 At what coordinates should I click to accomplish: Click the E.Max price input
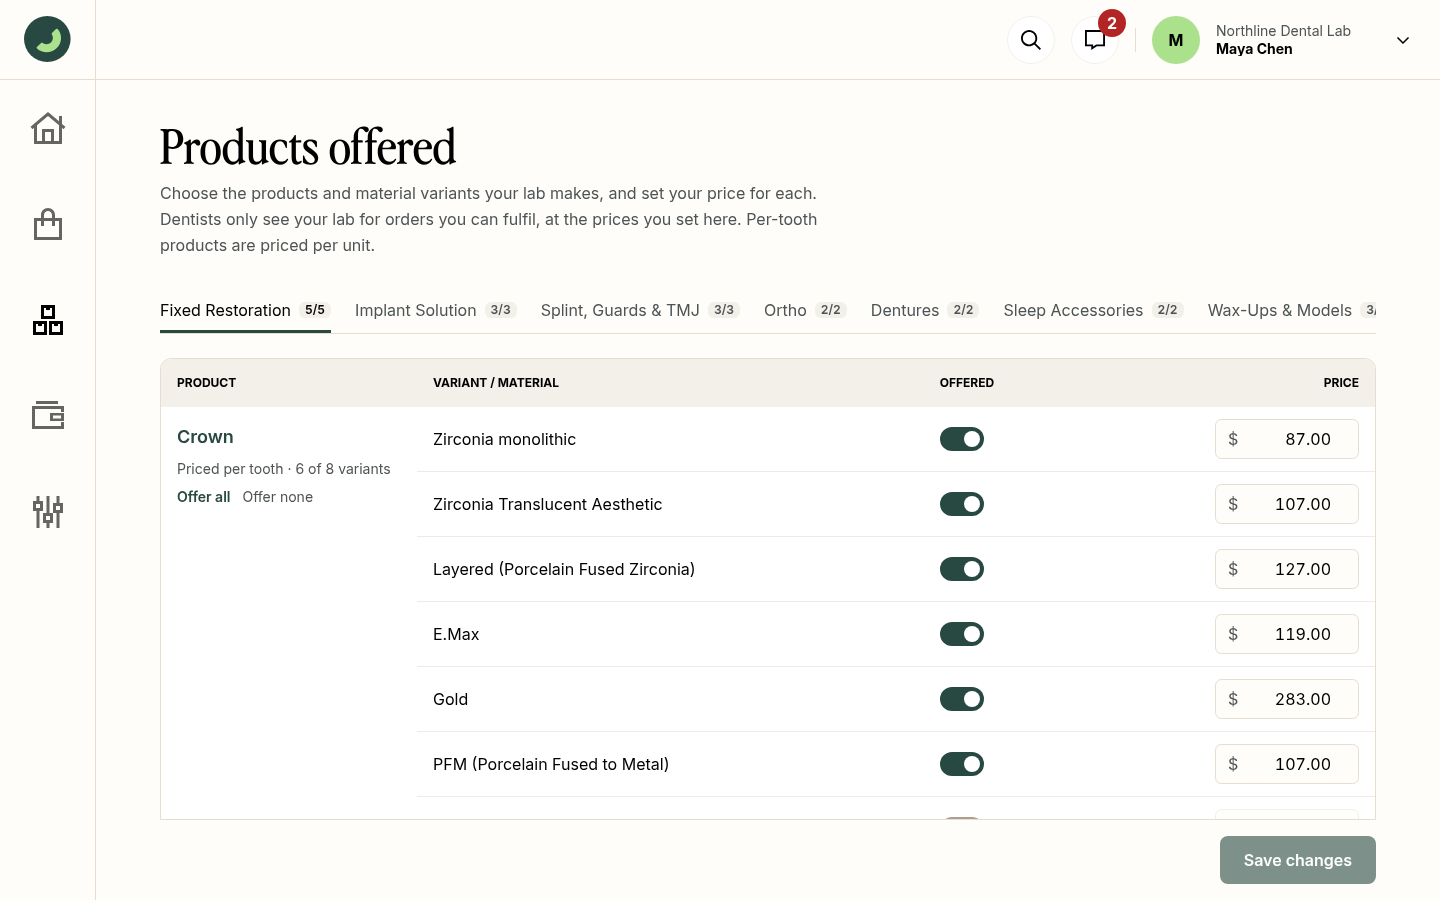point(1287,634)
